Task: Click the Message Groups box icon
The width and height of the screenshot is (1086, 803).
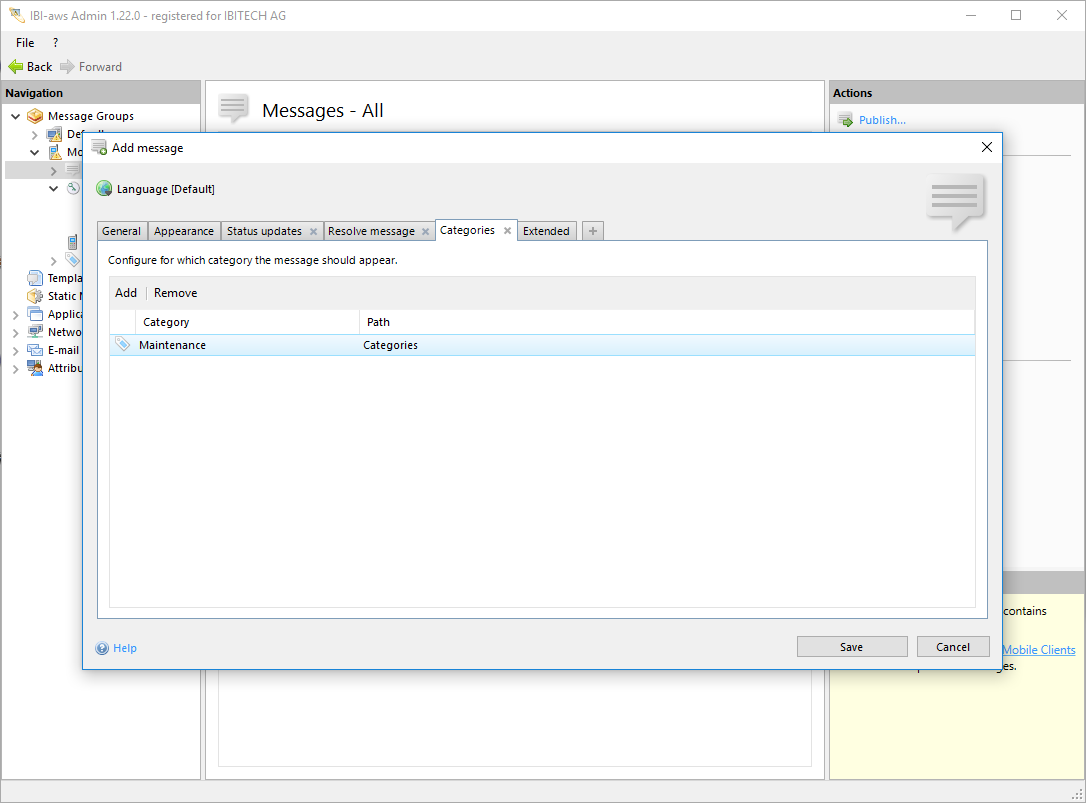Action: [x=35, y=116]
